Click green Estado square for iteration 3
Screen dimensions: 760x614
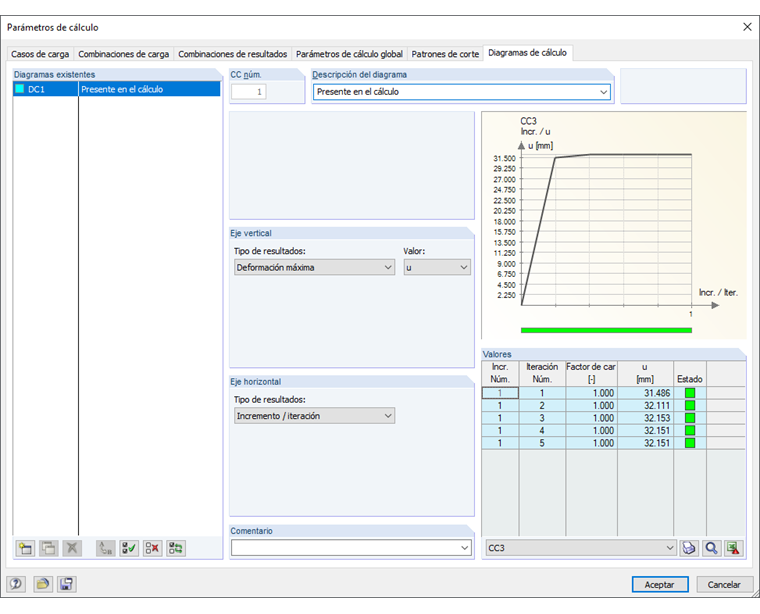pos(690,418)
